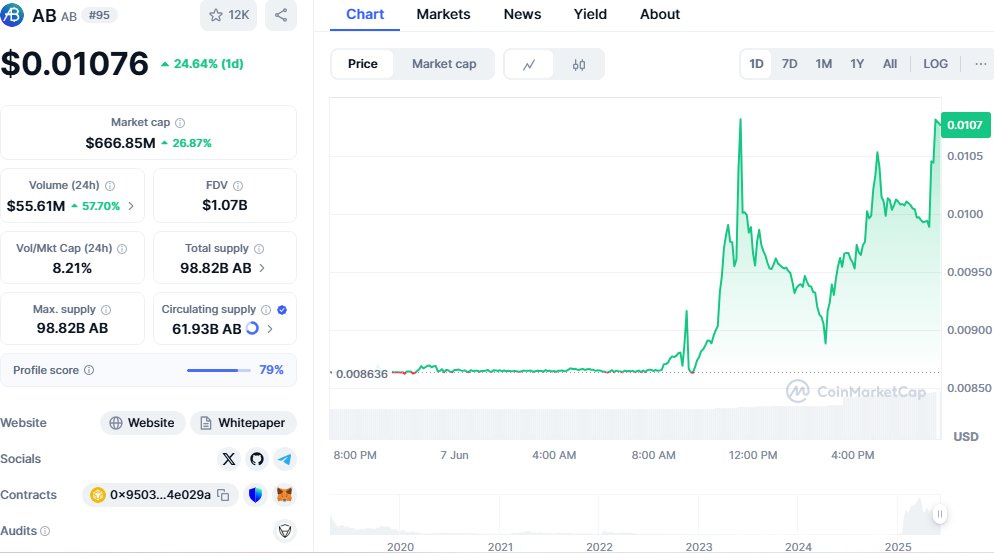Open the News tab
Viewport: 994px width, 553px height.
coord(522,15)
